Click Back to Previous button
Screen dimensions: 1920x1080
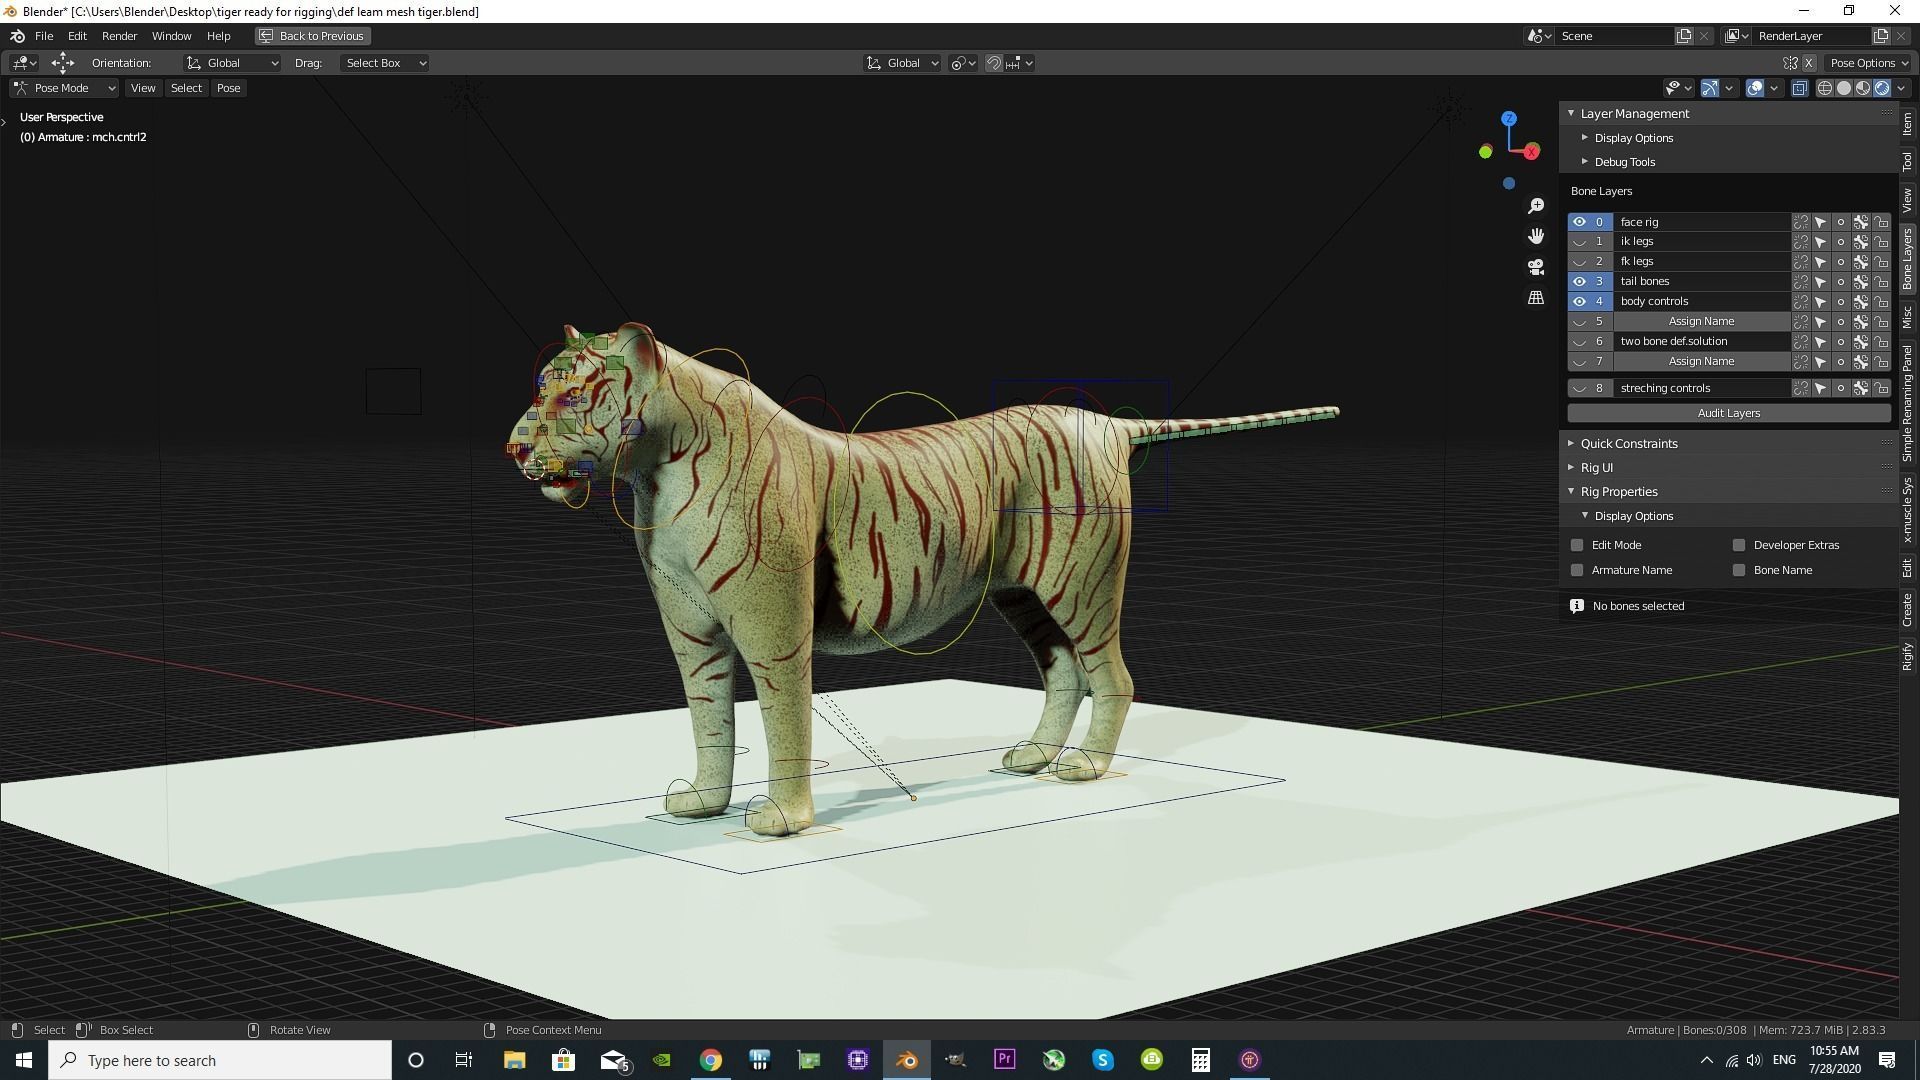click(312, 36)
